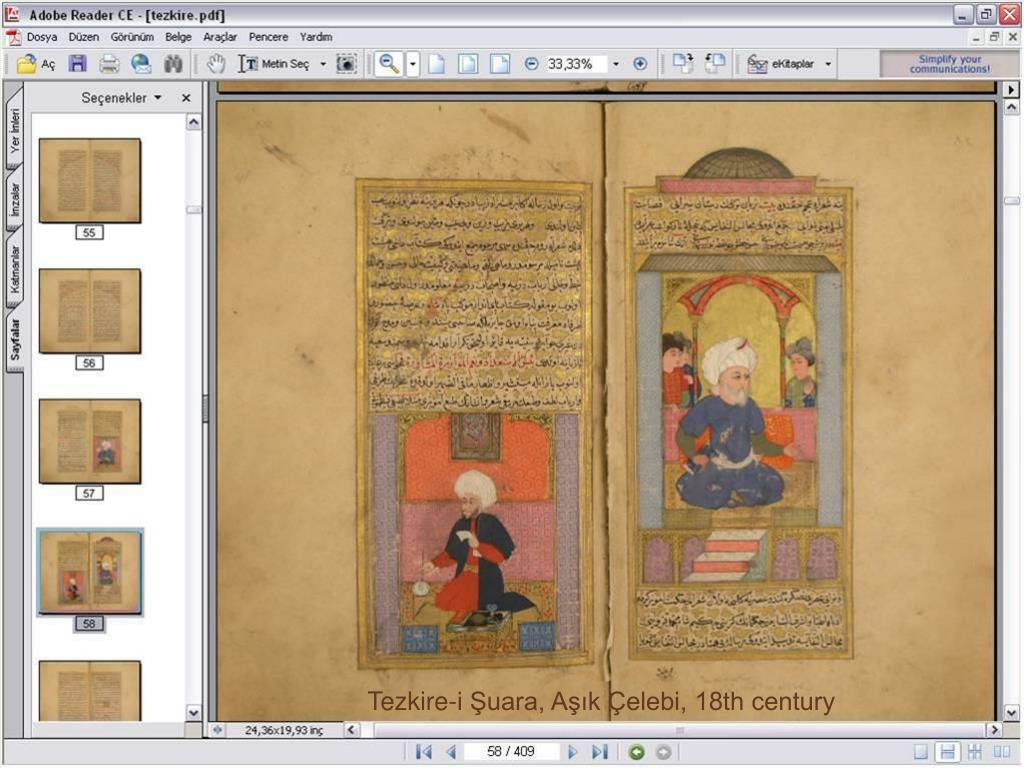Go to the first page button

(x=424, y=752)
